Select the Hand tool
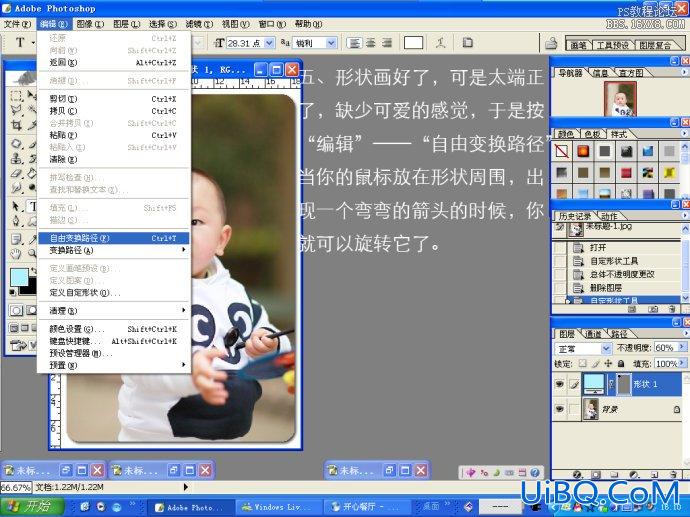The width and height of the screenshot is (690, 517). pyautogui.click(x=16, y=254)
